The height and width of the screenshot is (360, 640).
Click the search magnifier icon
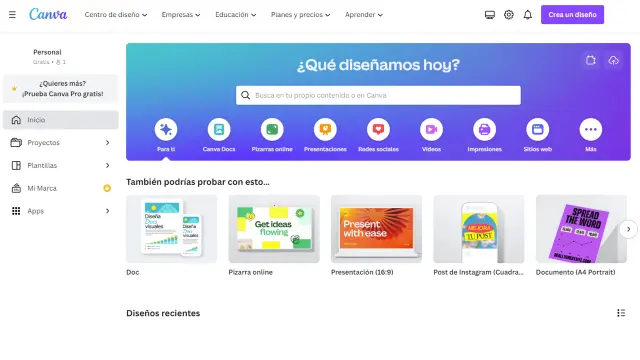click(x=245, y=95)
